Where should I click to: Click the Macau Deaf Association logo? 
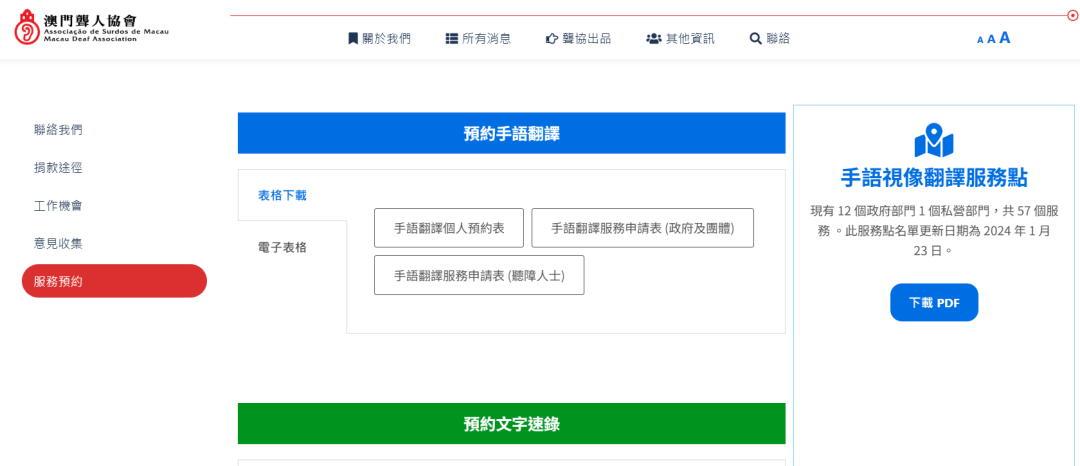[x=92, y=27]
